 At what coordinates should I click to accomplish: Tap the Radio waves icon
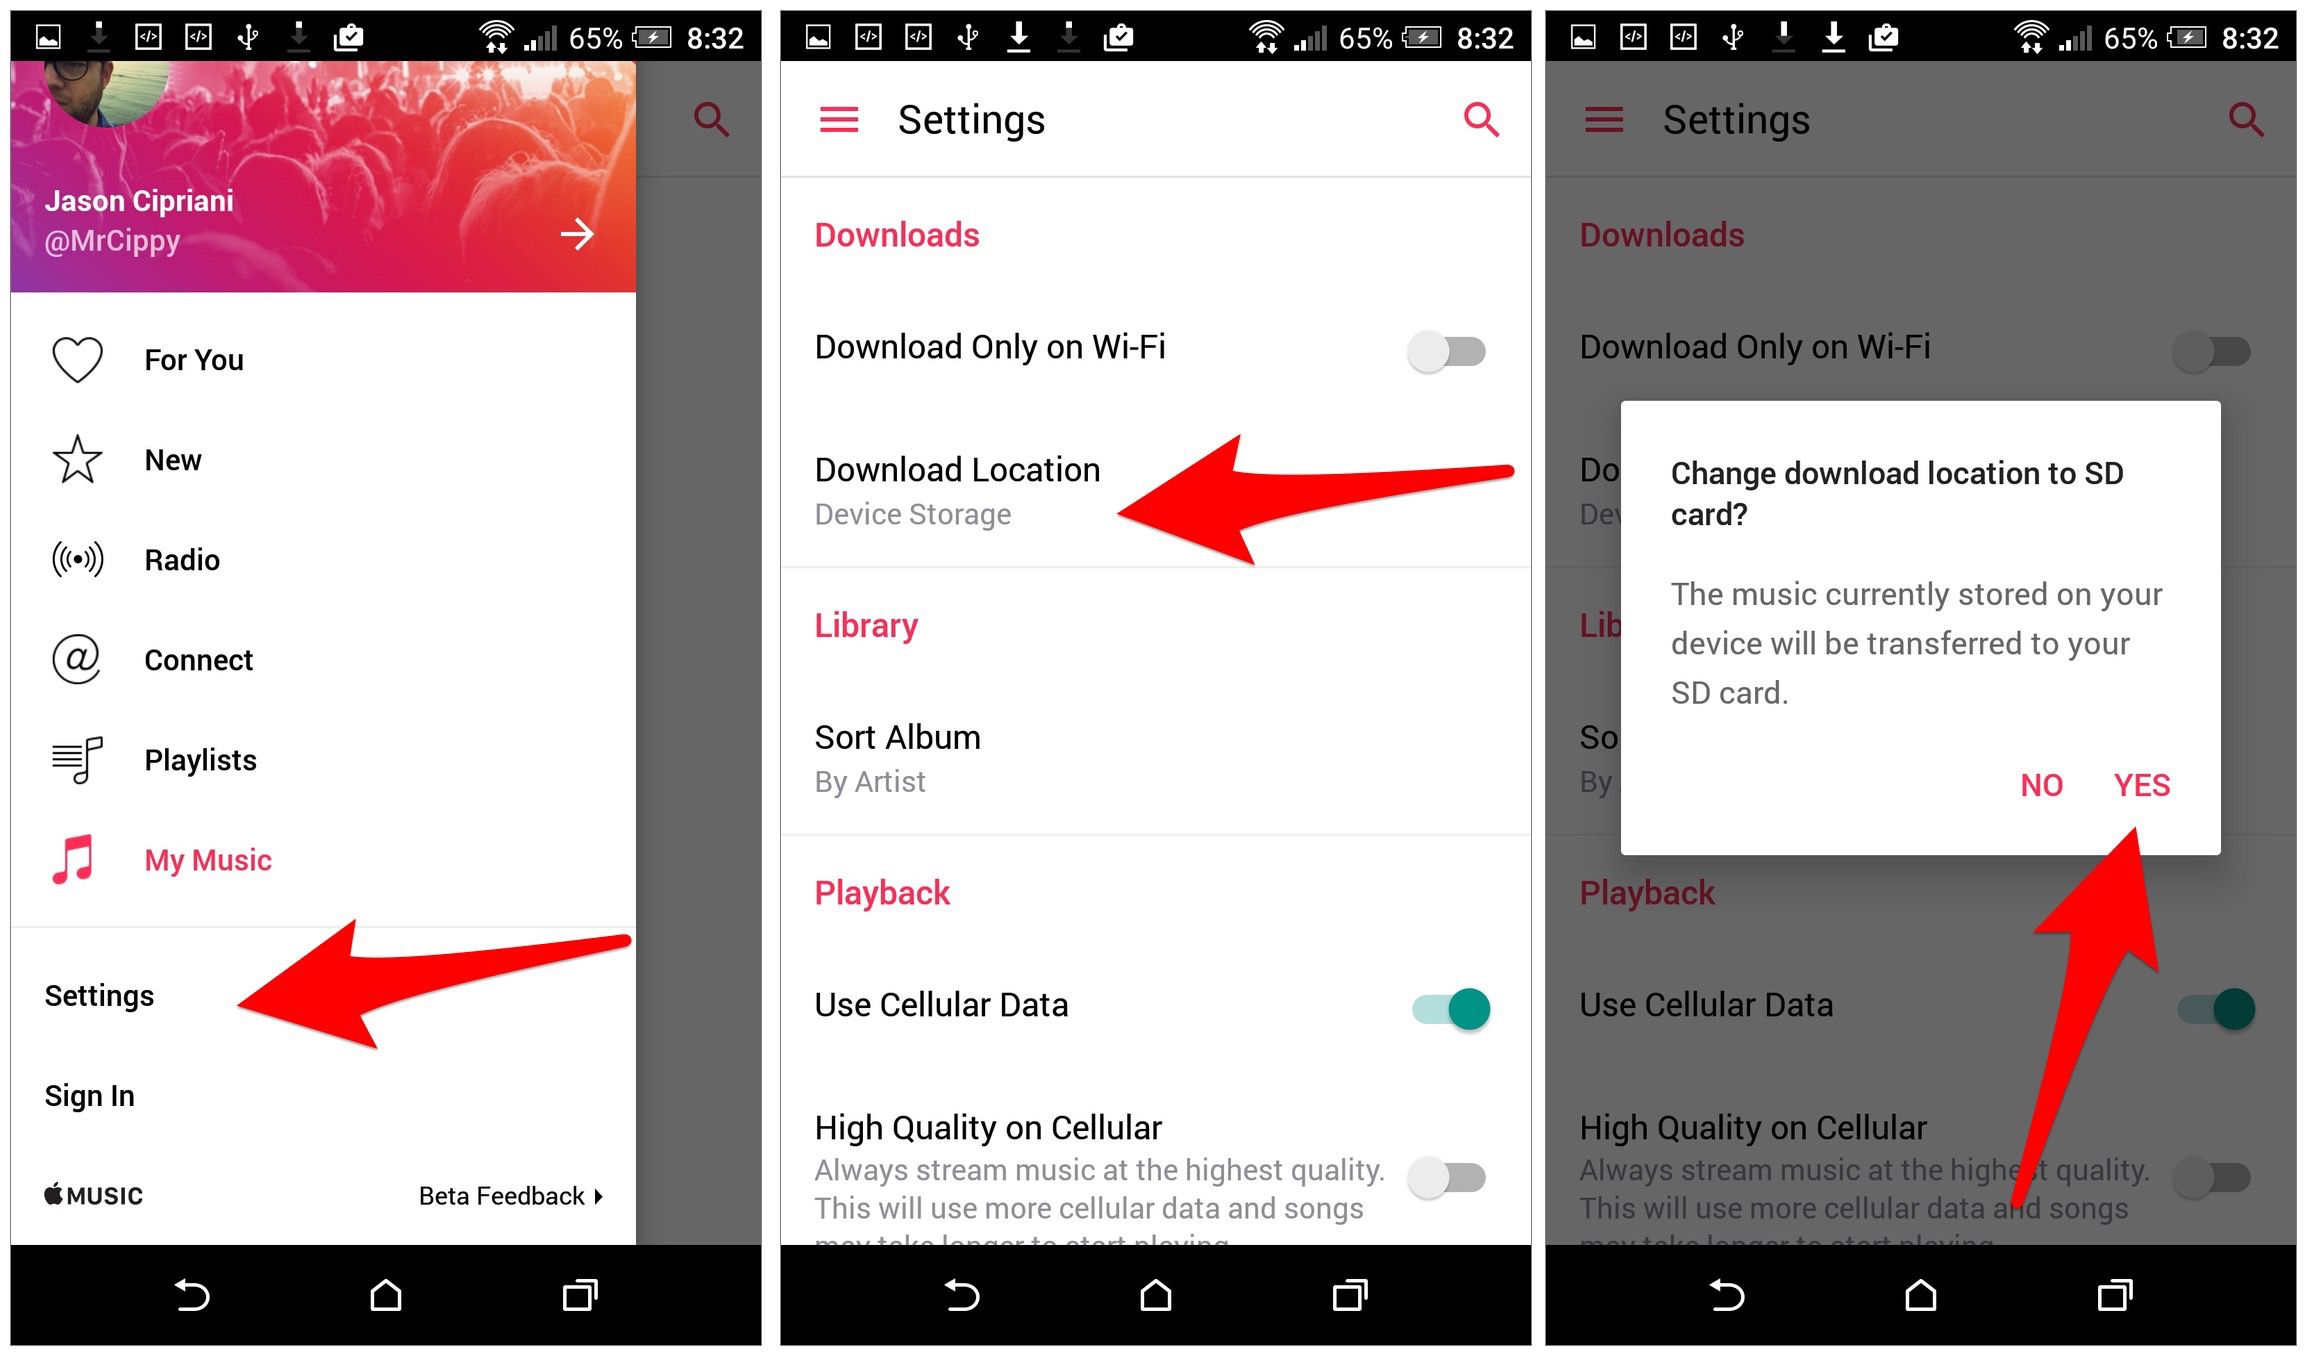coord(74,561)
